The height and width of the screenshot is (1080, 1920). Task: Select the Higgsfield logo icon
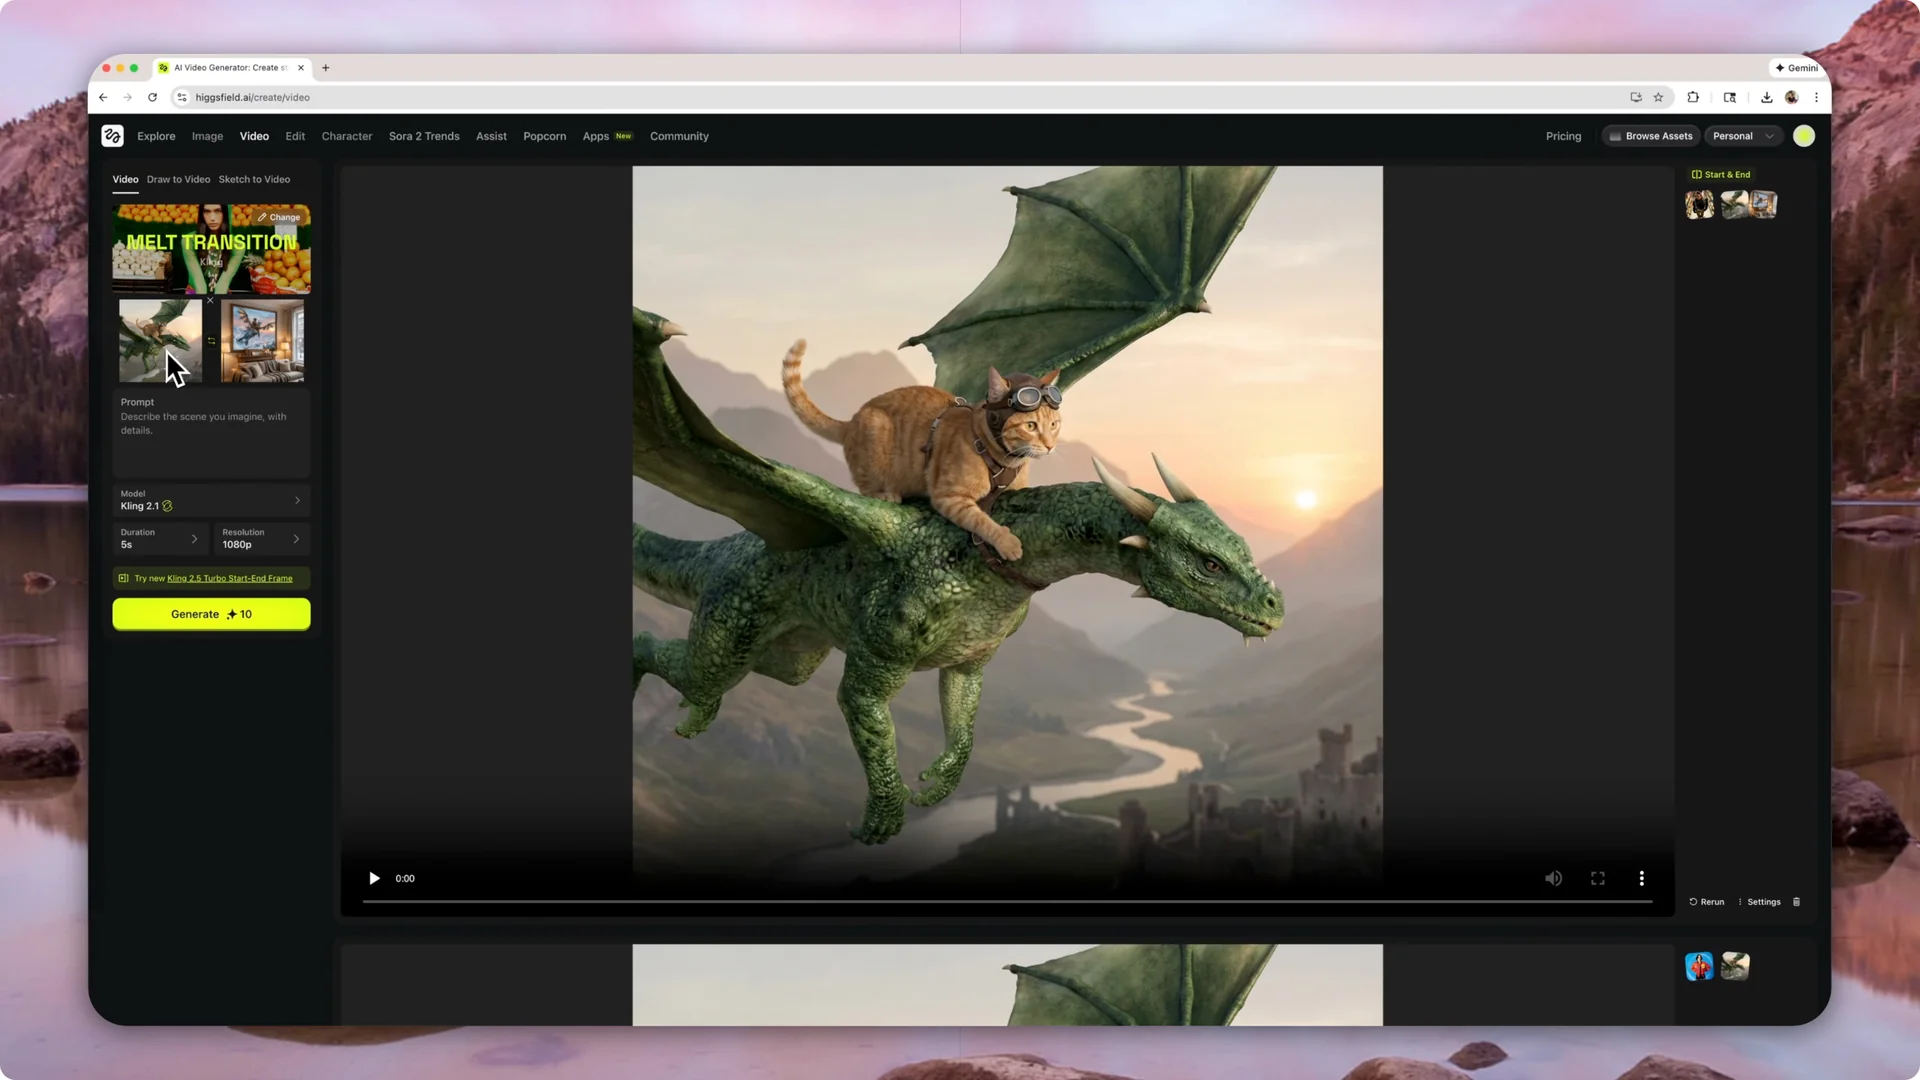tap(112, 136)
